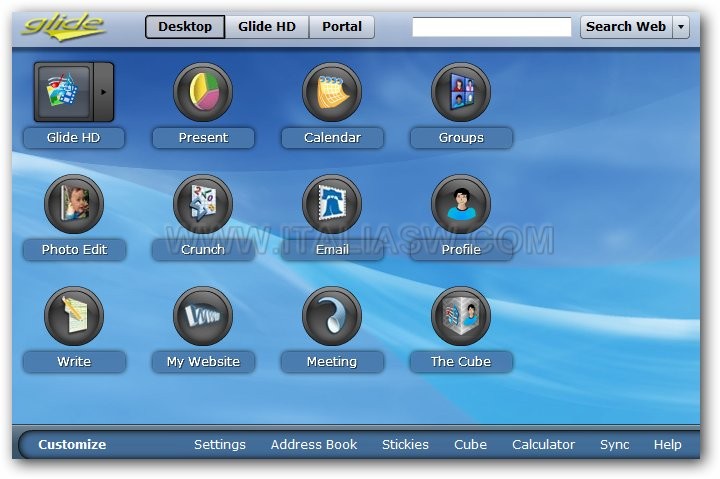Screen dimensions: 720x479
Task: Click the Photo Edit label button
Action: pos(74,249)
